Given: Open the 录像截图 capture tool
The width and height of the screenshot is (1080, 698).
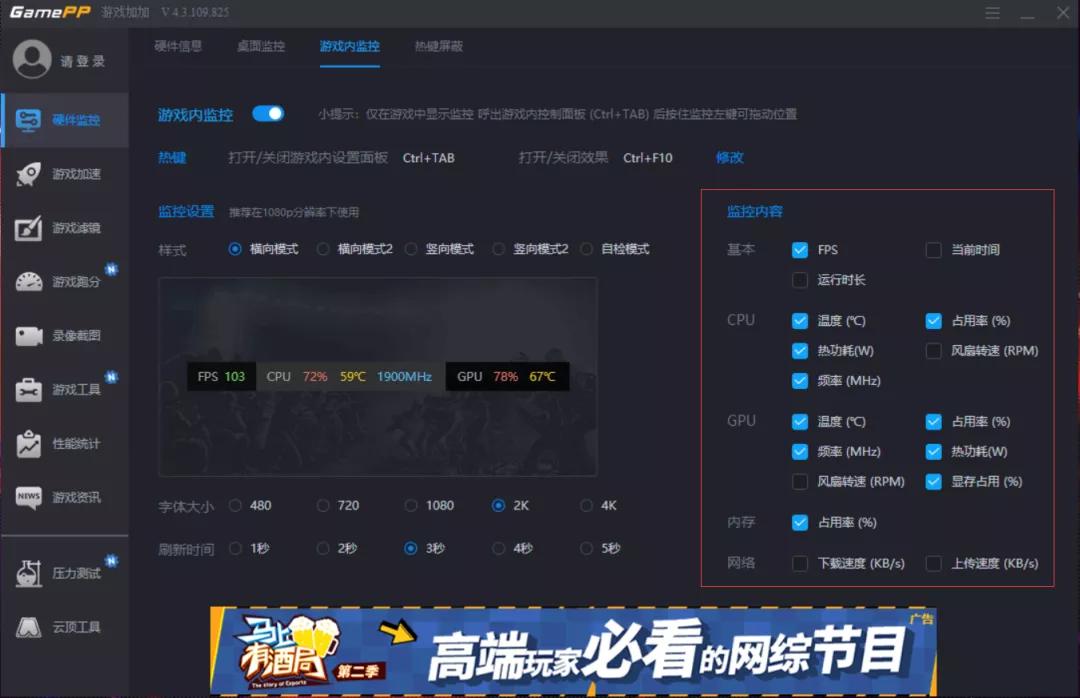Looking at the screenshot, I should [x=65, y=336].
